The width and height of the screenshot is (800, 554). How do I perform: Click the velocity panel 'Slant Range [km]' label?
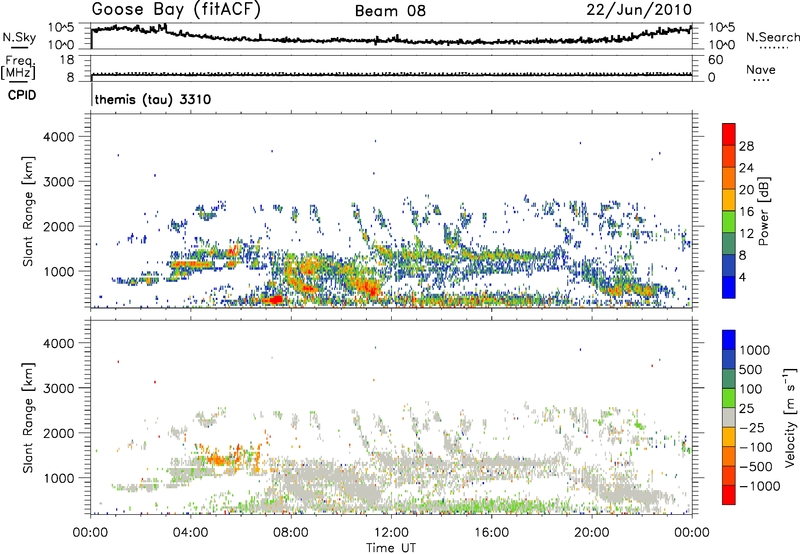click(x=29, y=418)
